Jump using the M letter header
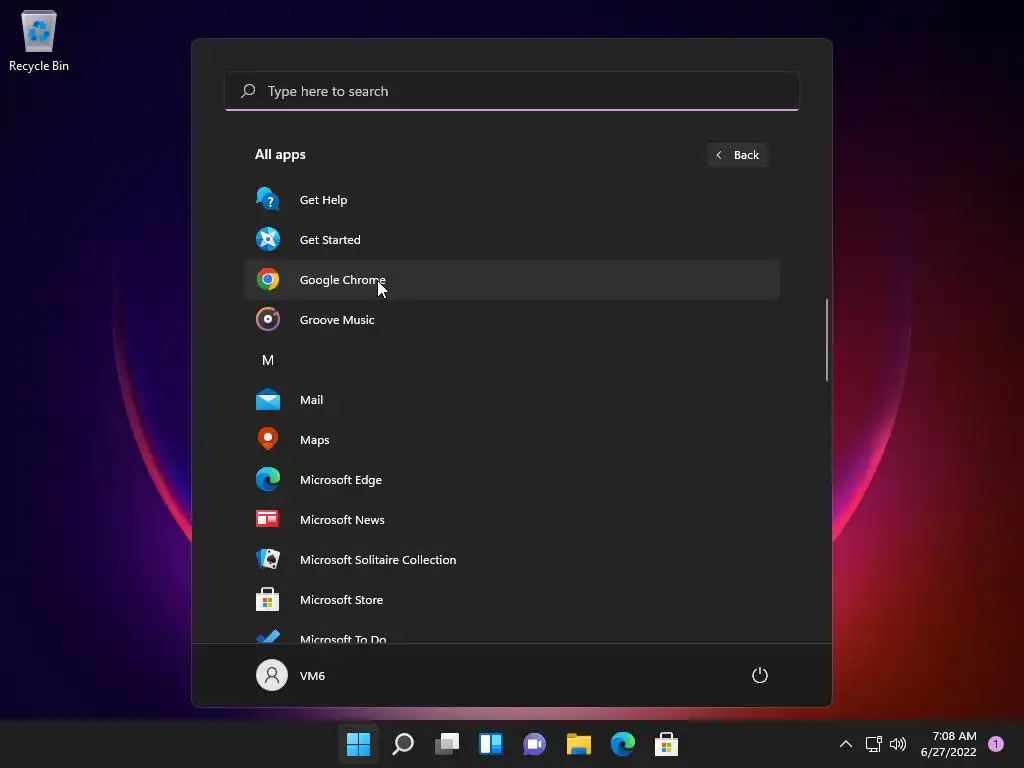 268,360
